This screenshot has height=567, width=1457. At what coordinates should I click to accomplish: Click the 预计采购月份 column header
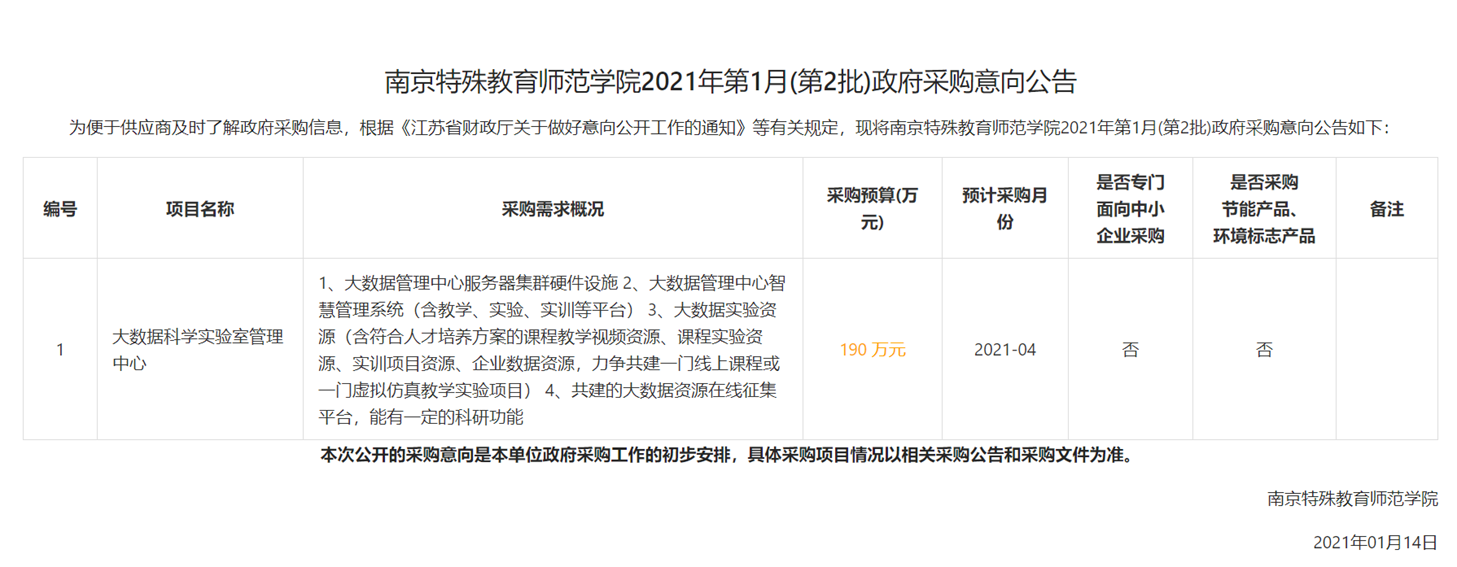click(1005, 209)
